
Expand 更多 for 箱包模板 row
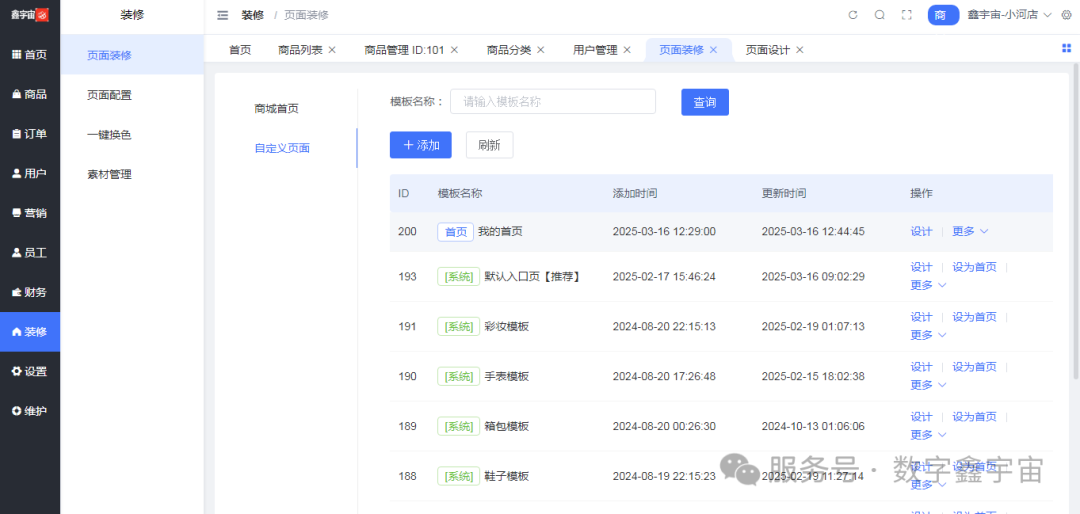(928, 435)
